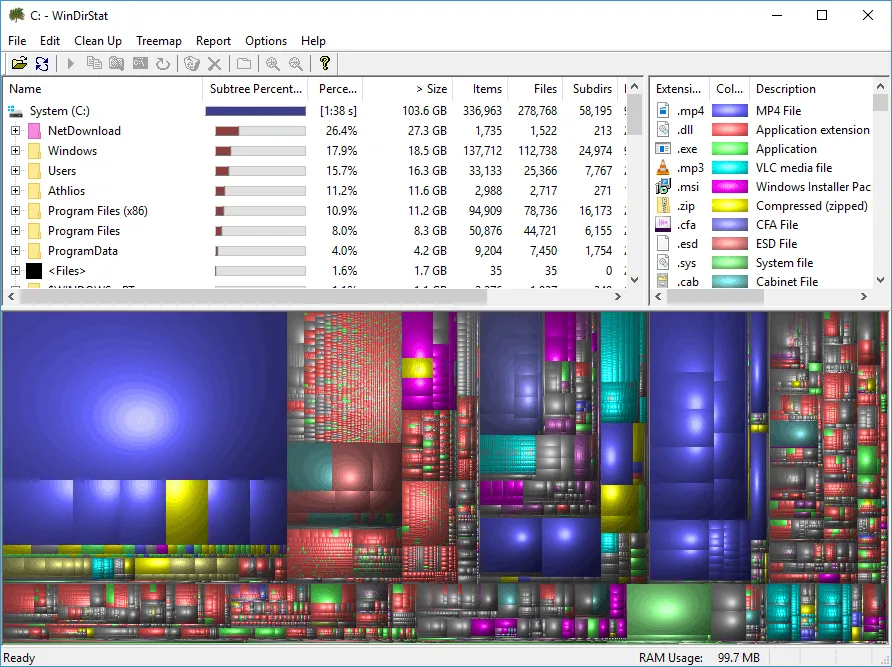Click the Copy path toolbar icon
Image resolution: width=892 pixels, height=667 pixels.
pos(94,63)
